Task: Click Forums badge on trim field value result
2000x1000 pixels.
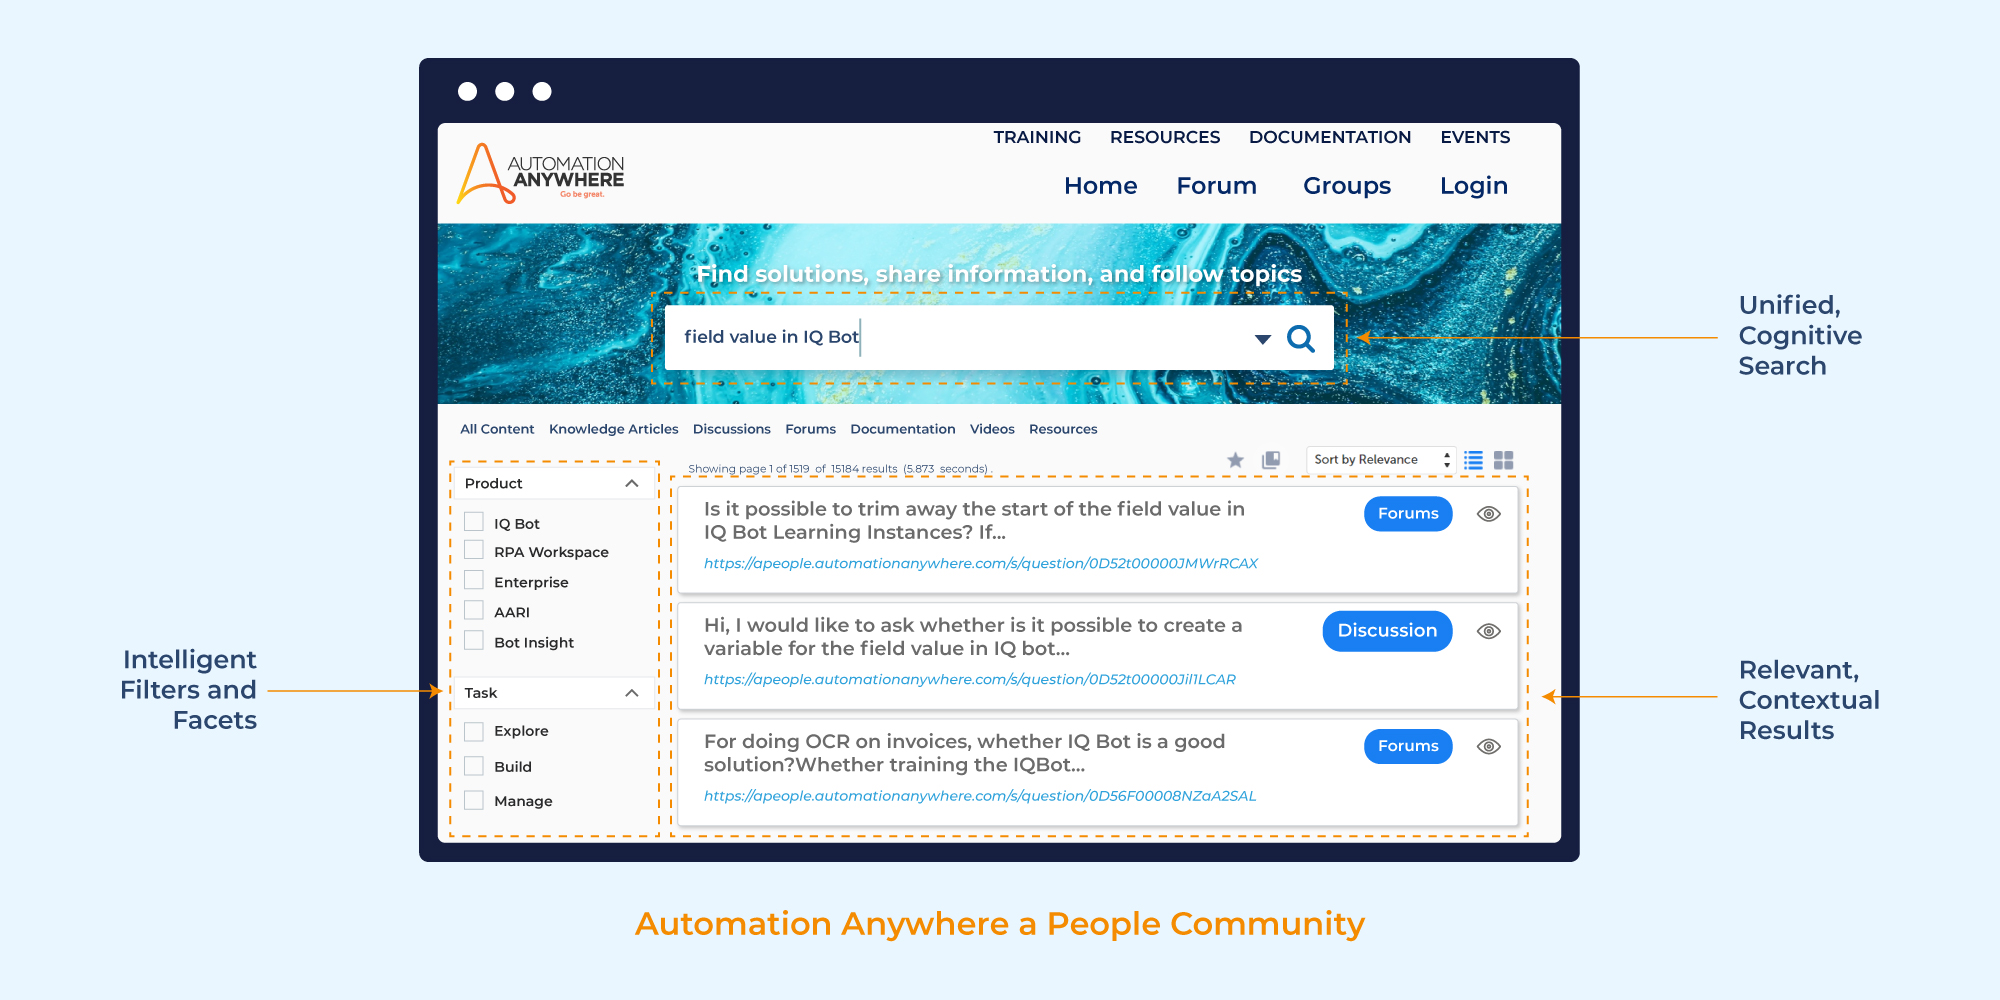Action: coord(1408,514)
